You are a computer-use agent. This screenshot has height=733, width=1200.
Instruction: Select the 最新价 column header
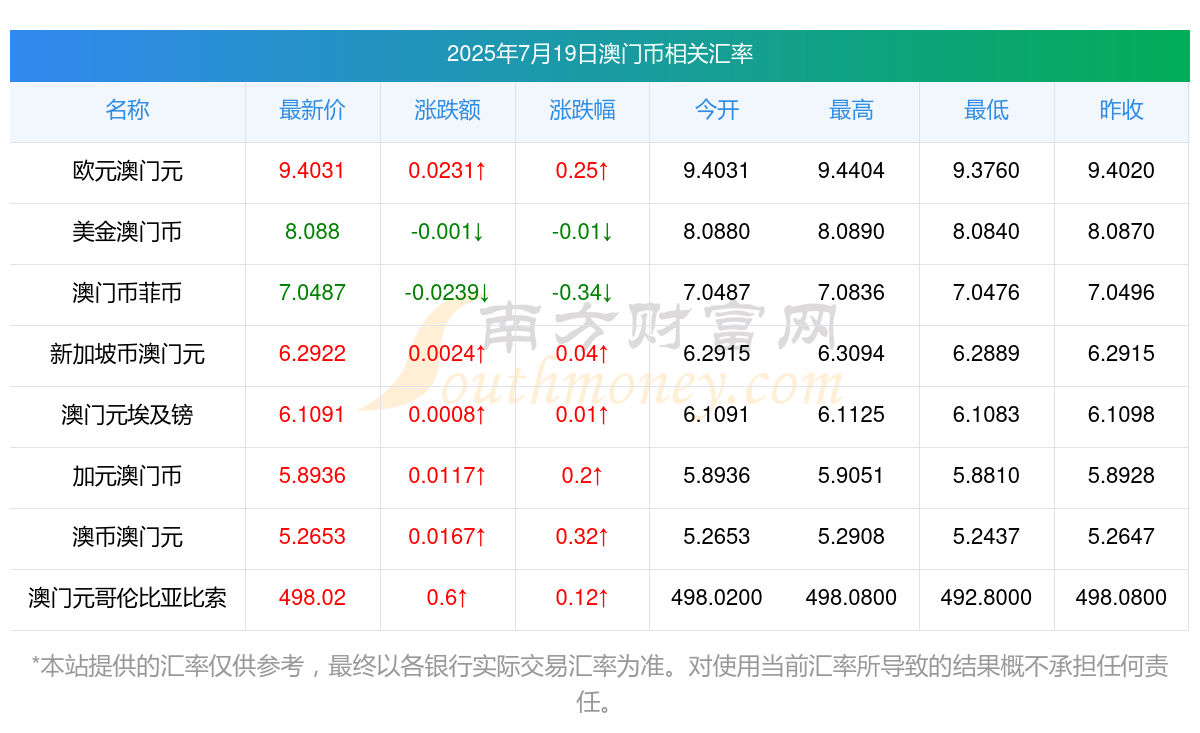313,110
